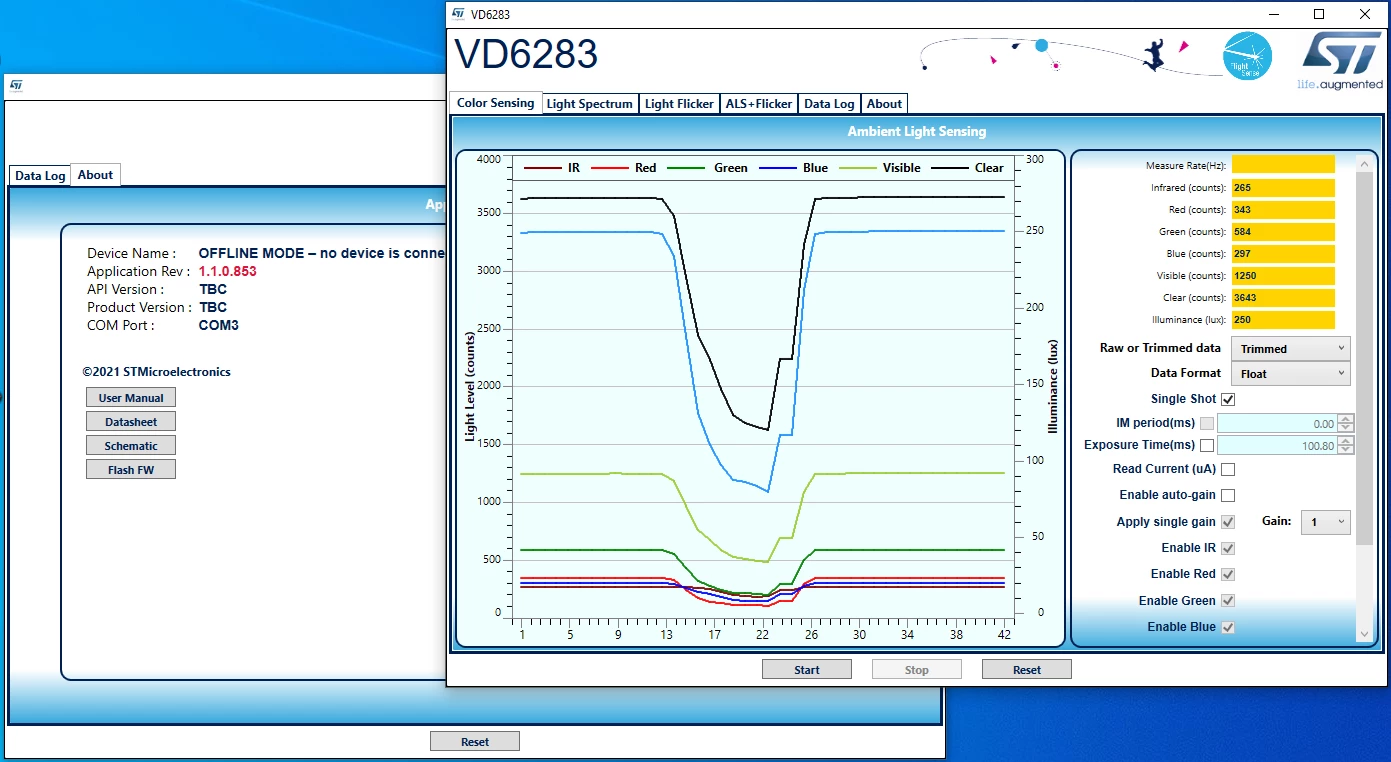Screen dimensions: 1391x762
Task: Open the Schematic
Action: 131,446
